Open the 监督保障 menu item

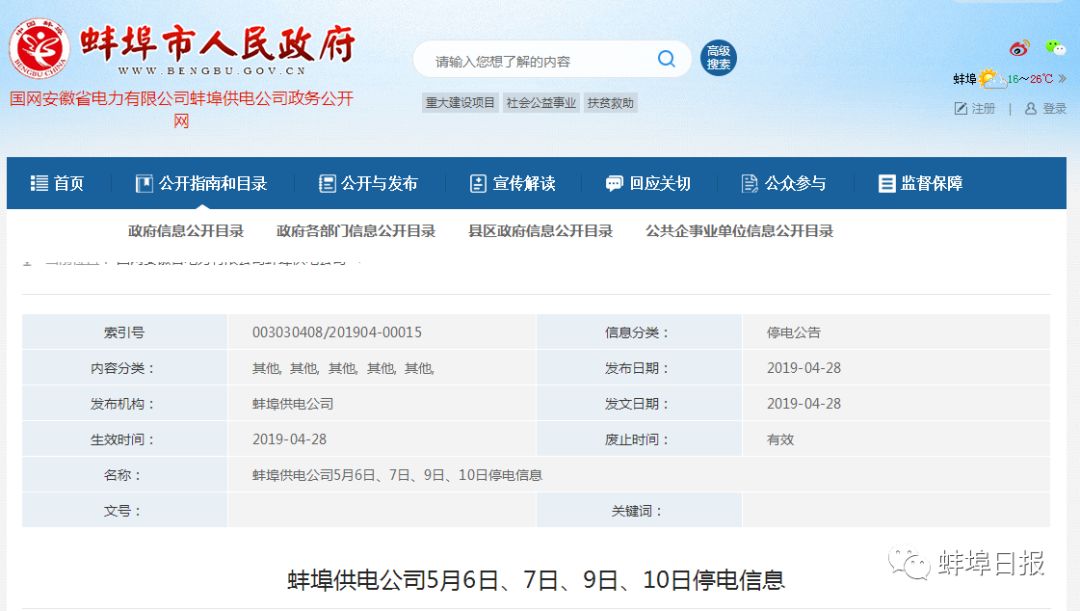click(x=920, y=183)
